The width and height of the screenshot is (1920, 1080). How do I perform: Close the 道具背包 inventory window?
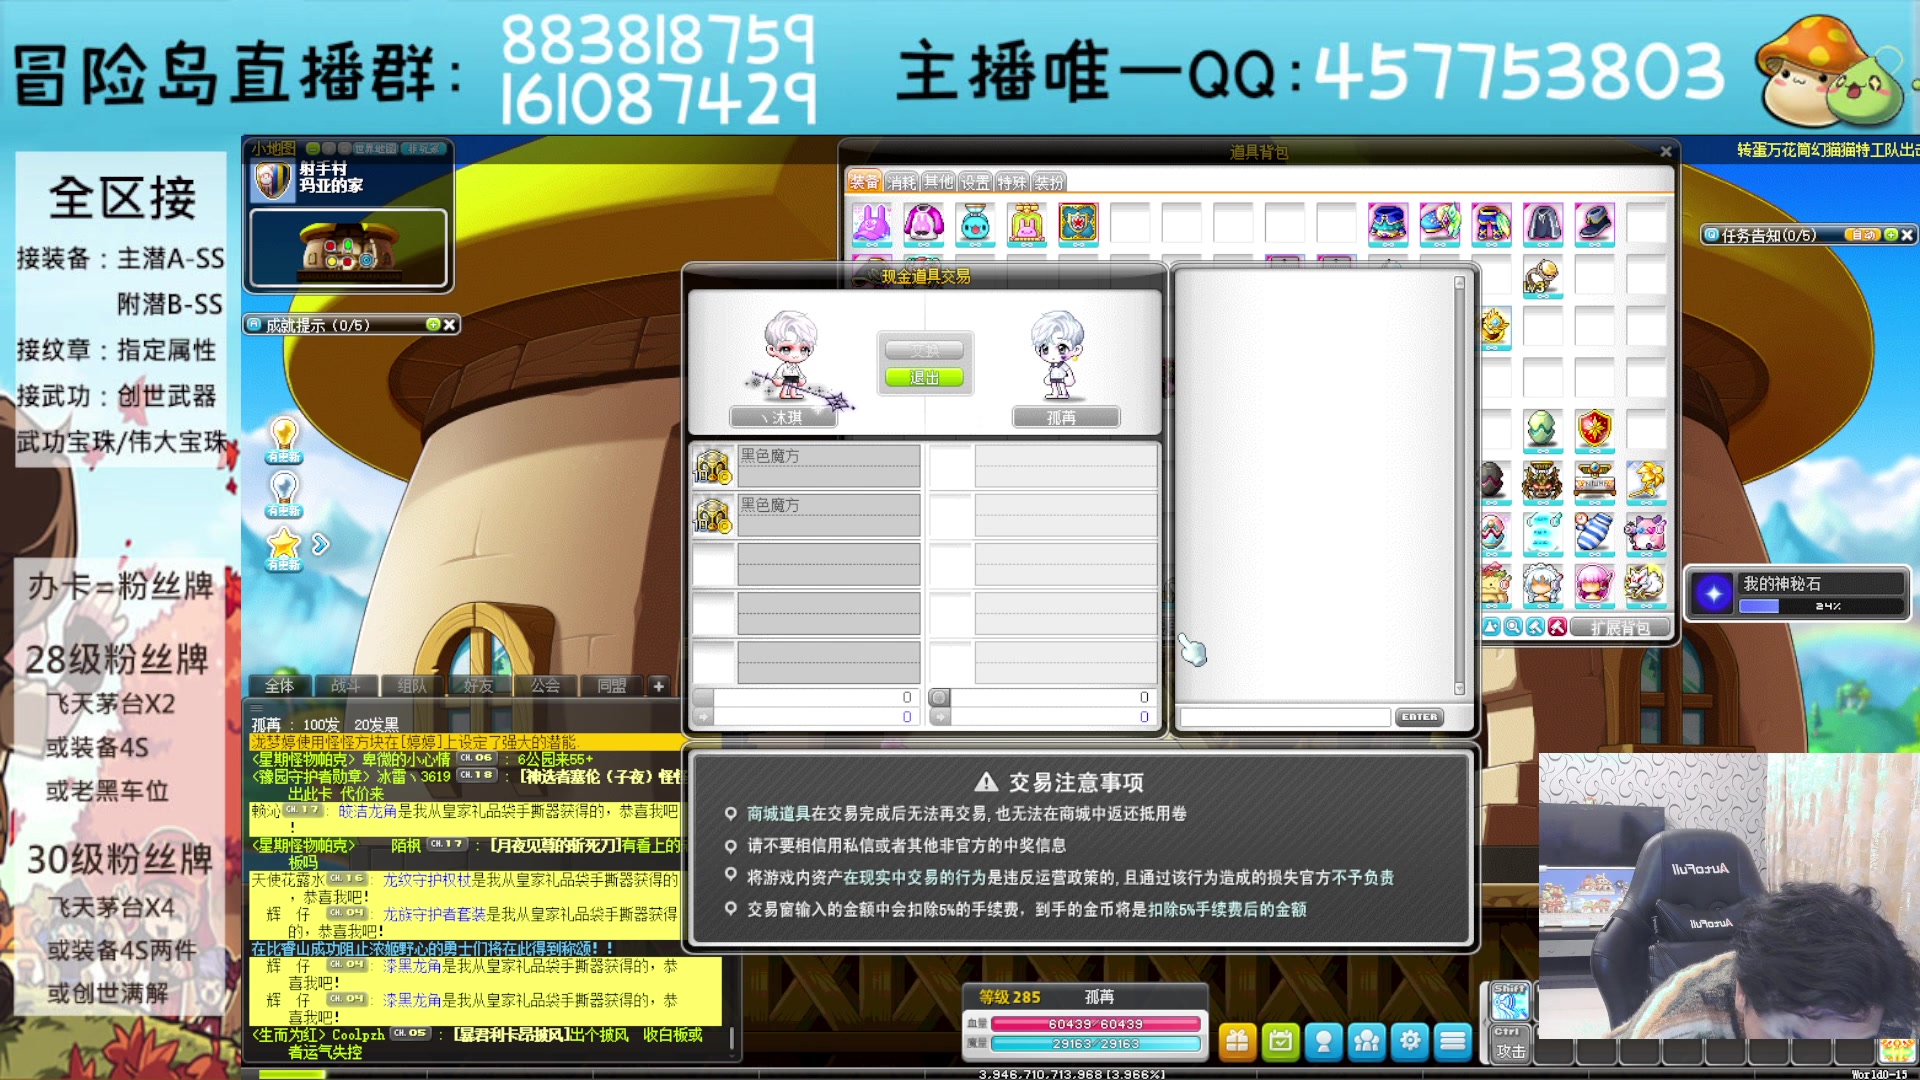click(1665, 152)
